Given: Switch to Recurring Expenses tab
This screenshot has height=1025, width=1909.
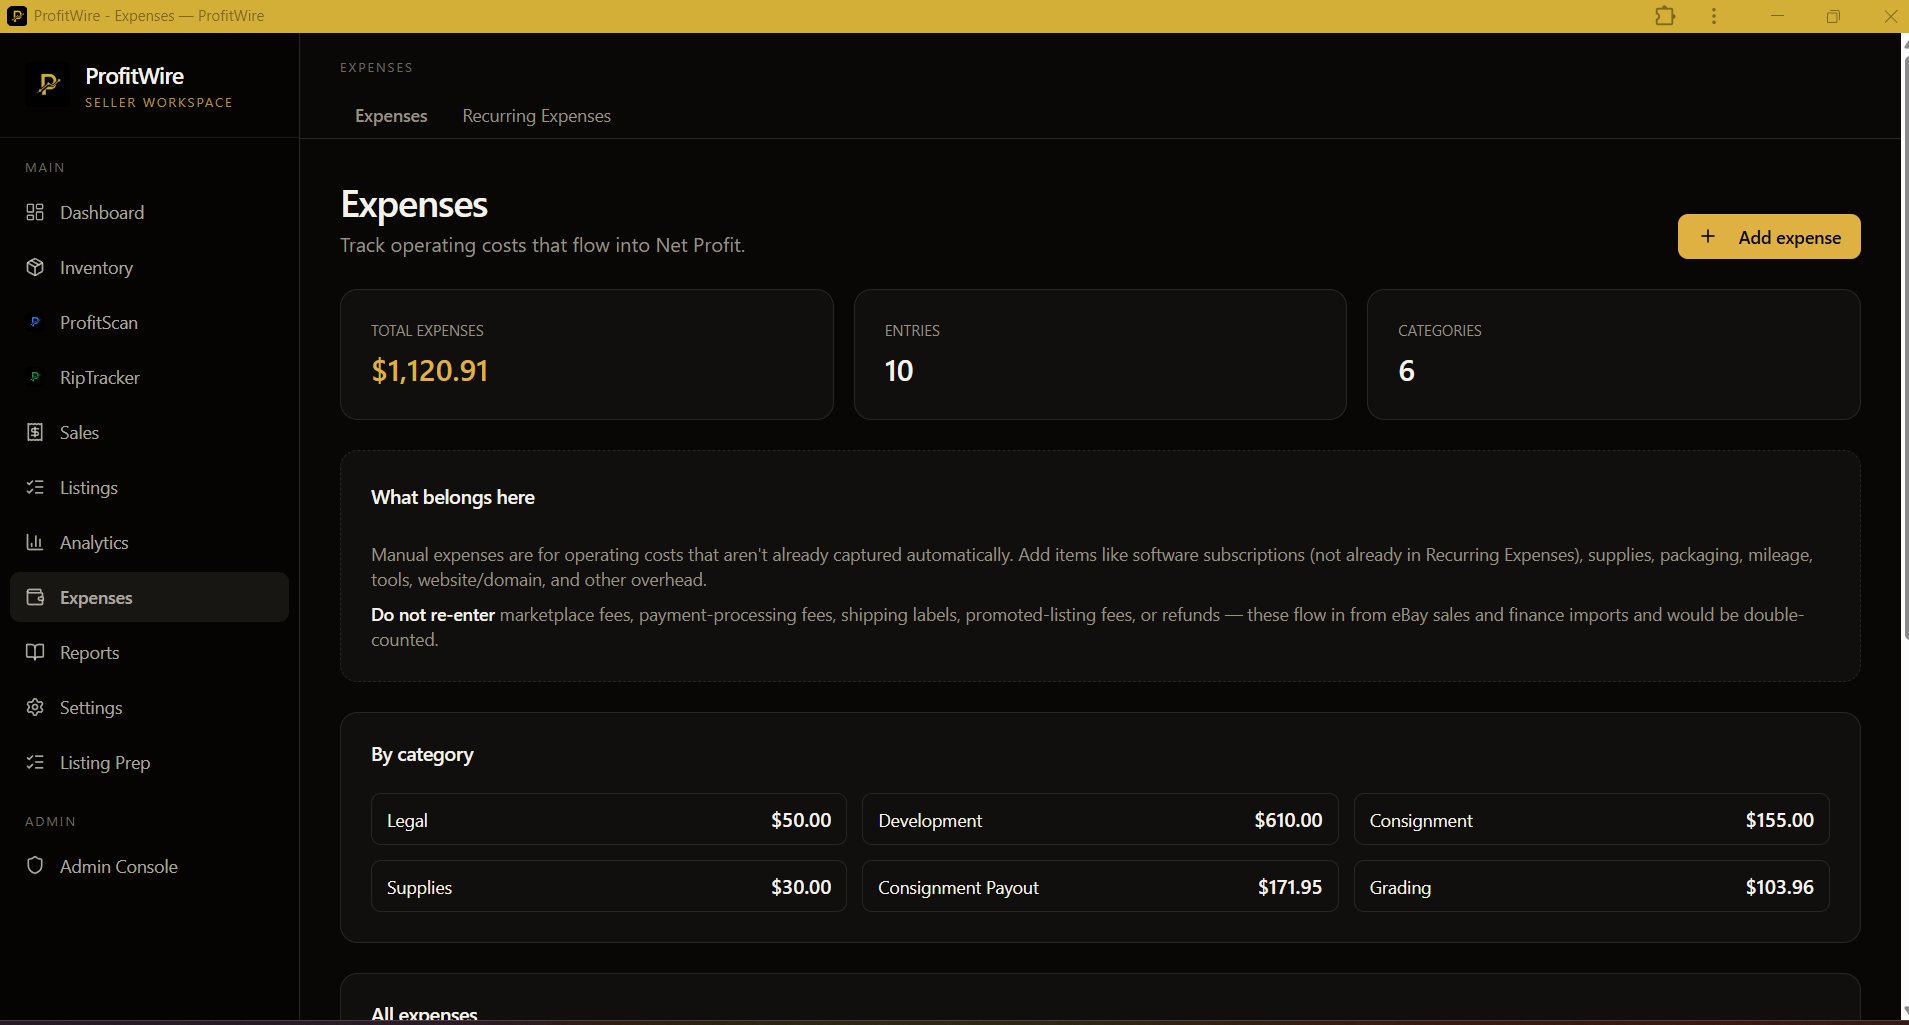Looking at the screenshot, I should (536, 116).
